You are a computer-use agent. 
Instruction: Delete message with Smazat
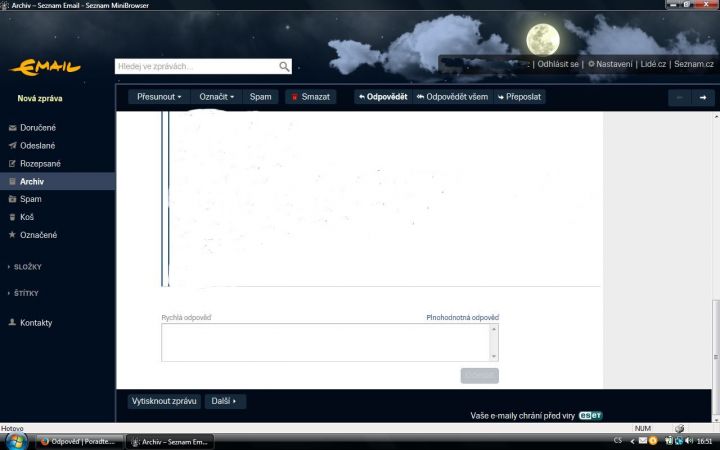(x=311, y=97)
